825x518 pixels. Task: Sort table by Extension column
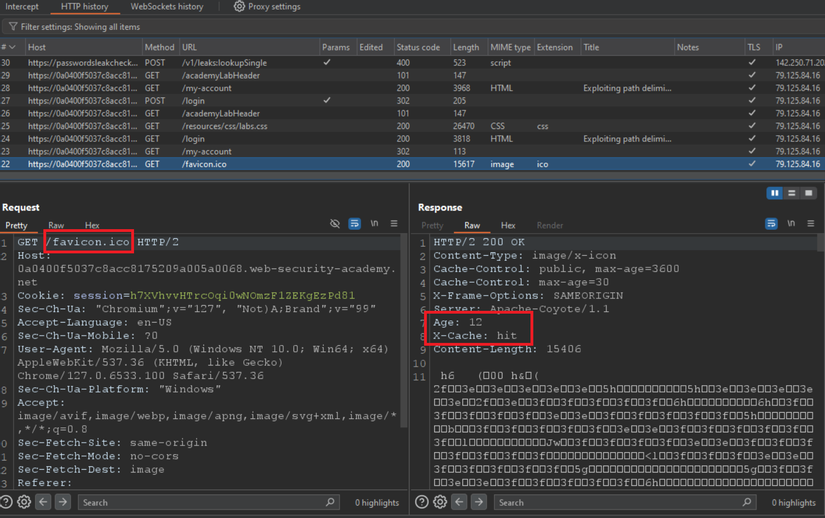tap(555, 47)
